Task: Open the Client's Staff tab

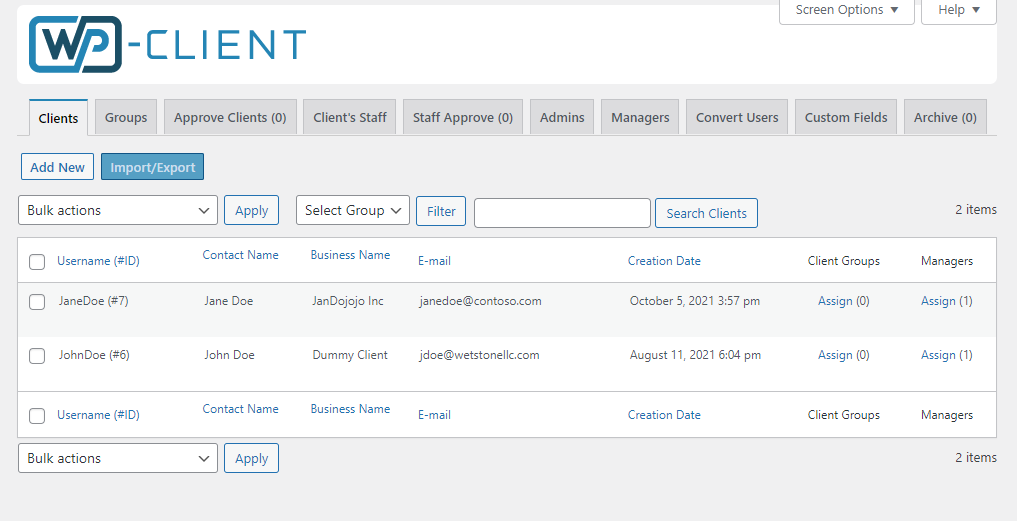Action: pyautogui.click(x=350, y=117)
